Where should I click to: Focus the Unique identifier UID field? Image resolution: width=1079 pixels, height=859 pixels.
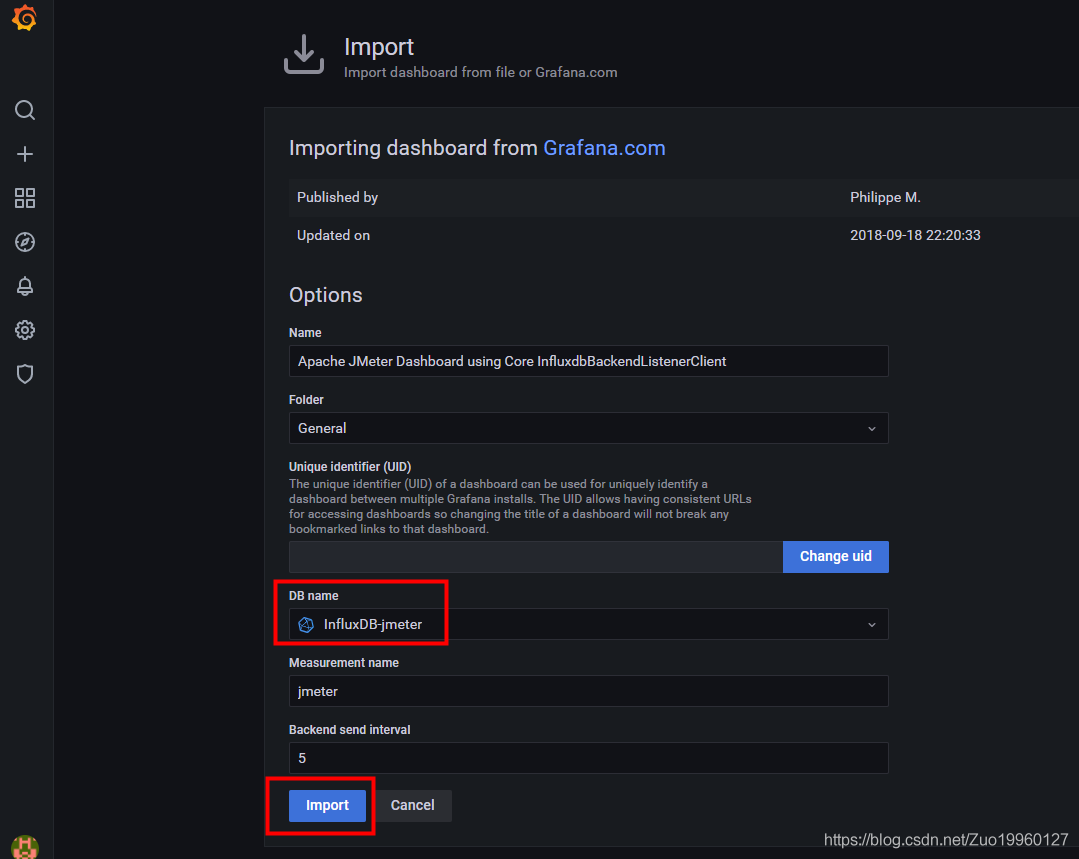click(x=535, y=557)
